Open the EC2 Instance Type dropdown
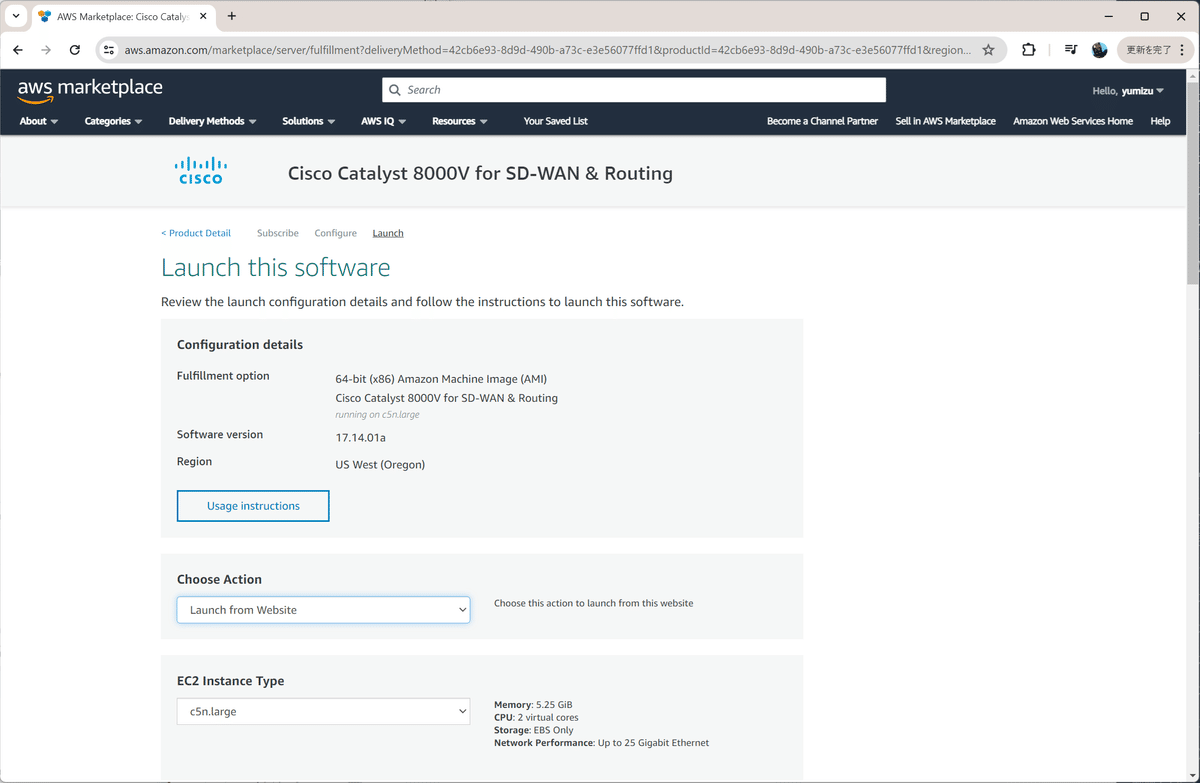The width and height of the screenshot is (1200, 783). pos(322,711)
